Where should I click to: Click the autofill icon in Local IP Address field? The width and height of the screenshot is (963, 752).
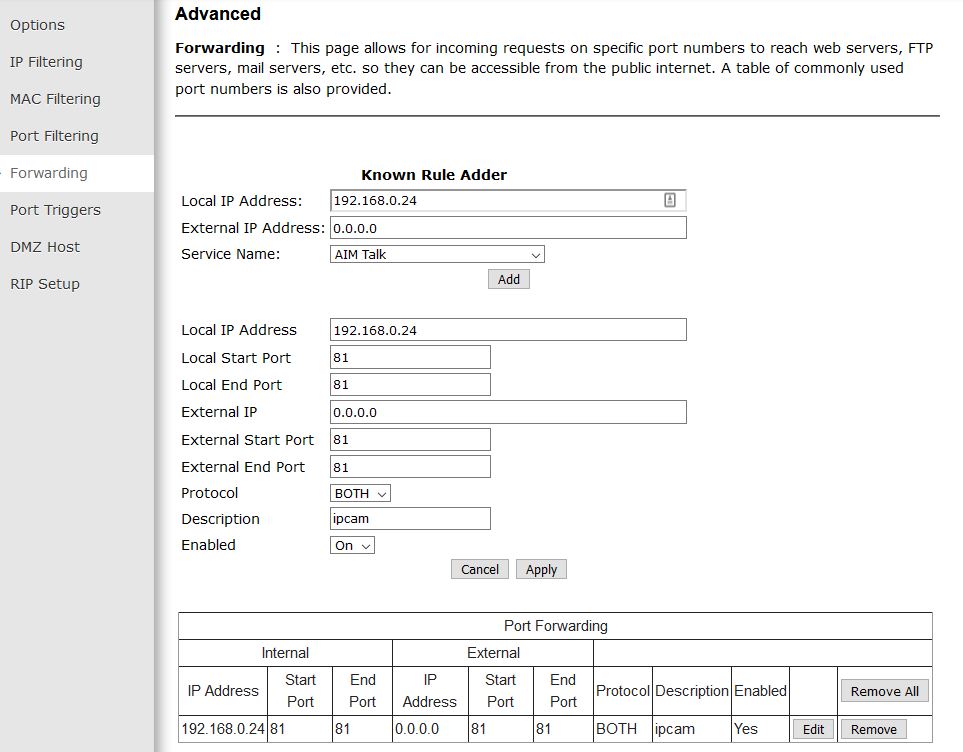tap(670, 201)
